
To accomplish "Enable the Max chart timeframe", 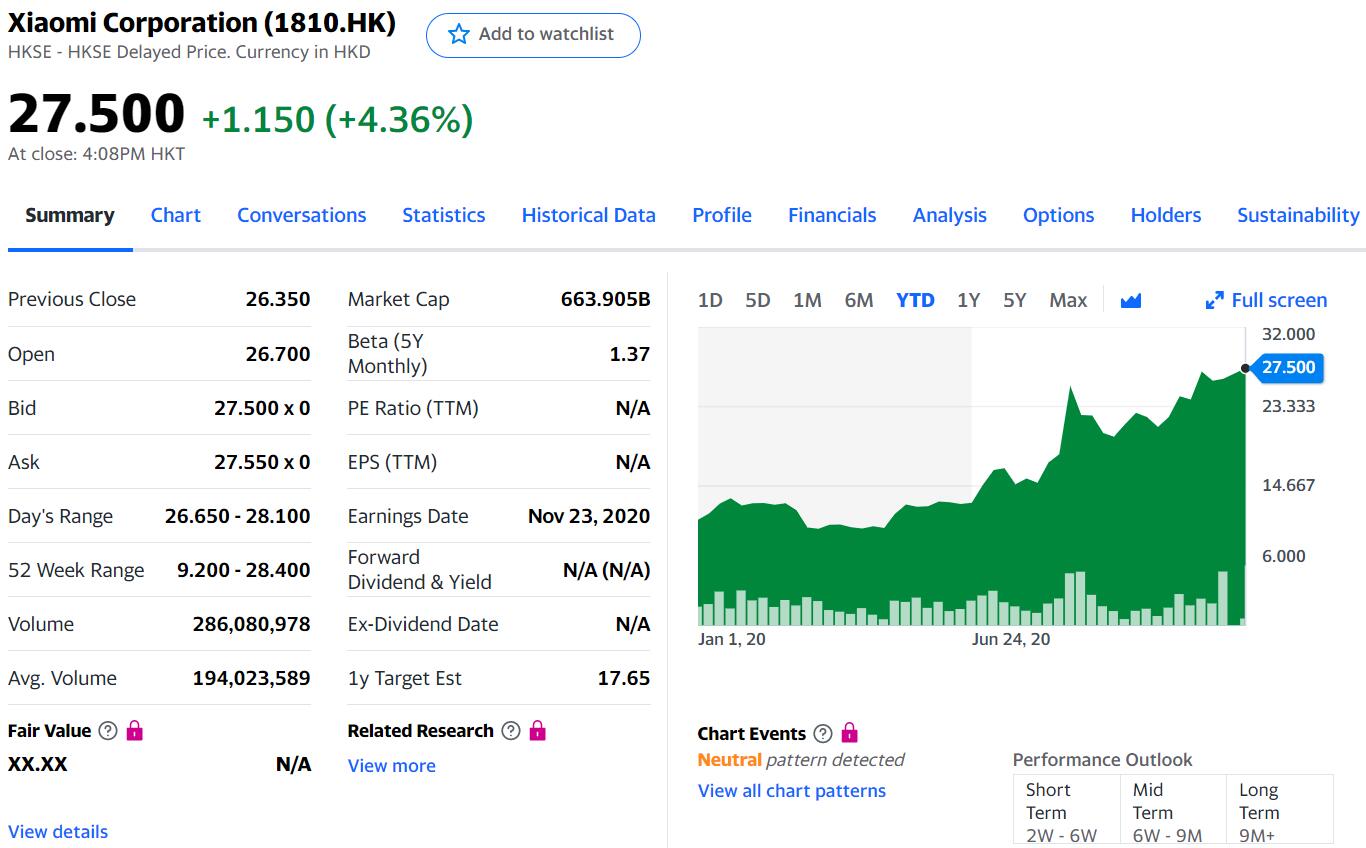I will tap(1068, 300).
